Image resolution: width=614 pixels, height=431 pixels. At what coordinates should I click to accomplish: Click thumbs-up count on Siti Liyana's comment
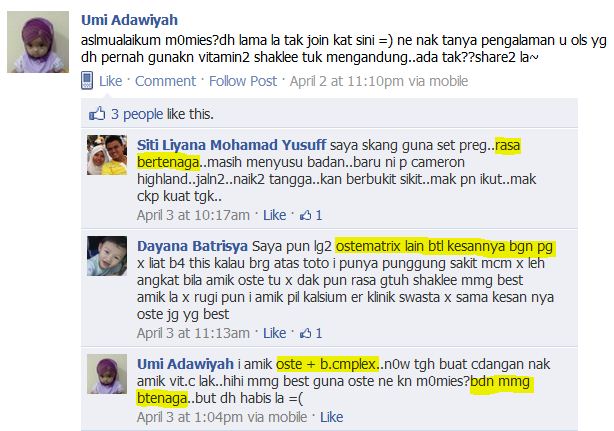311,215
